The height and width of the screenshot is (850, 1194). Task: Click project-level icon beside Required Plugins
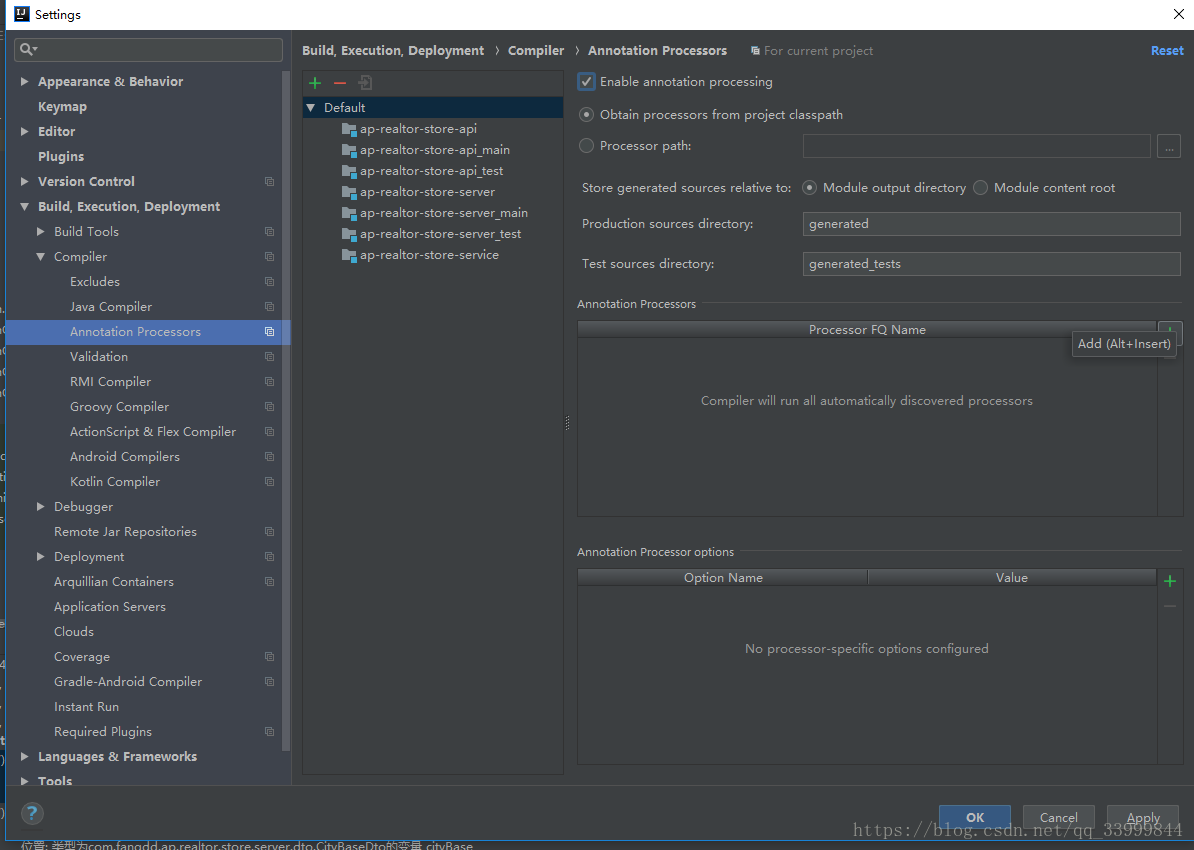click(270, 731)
